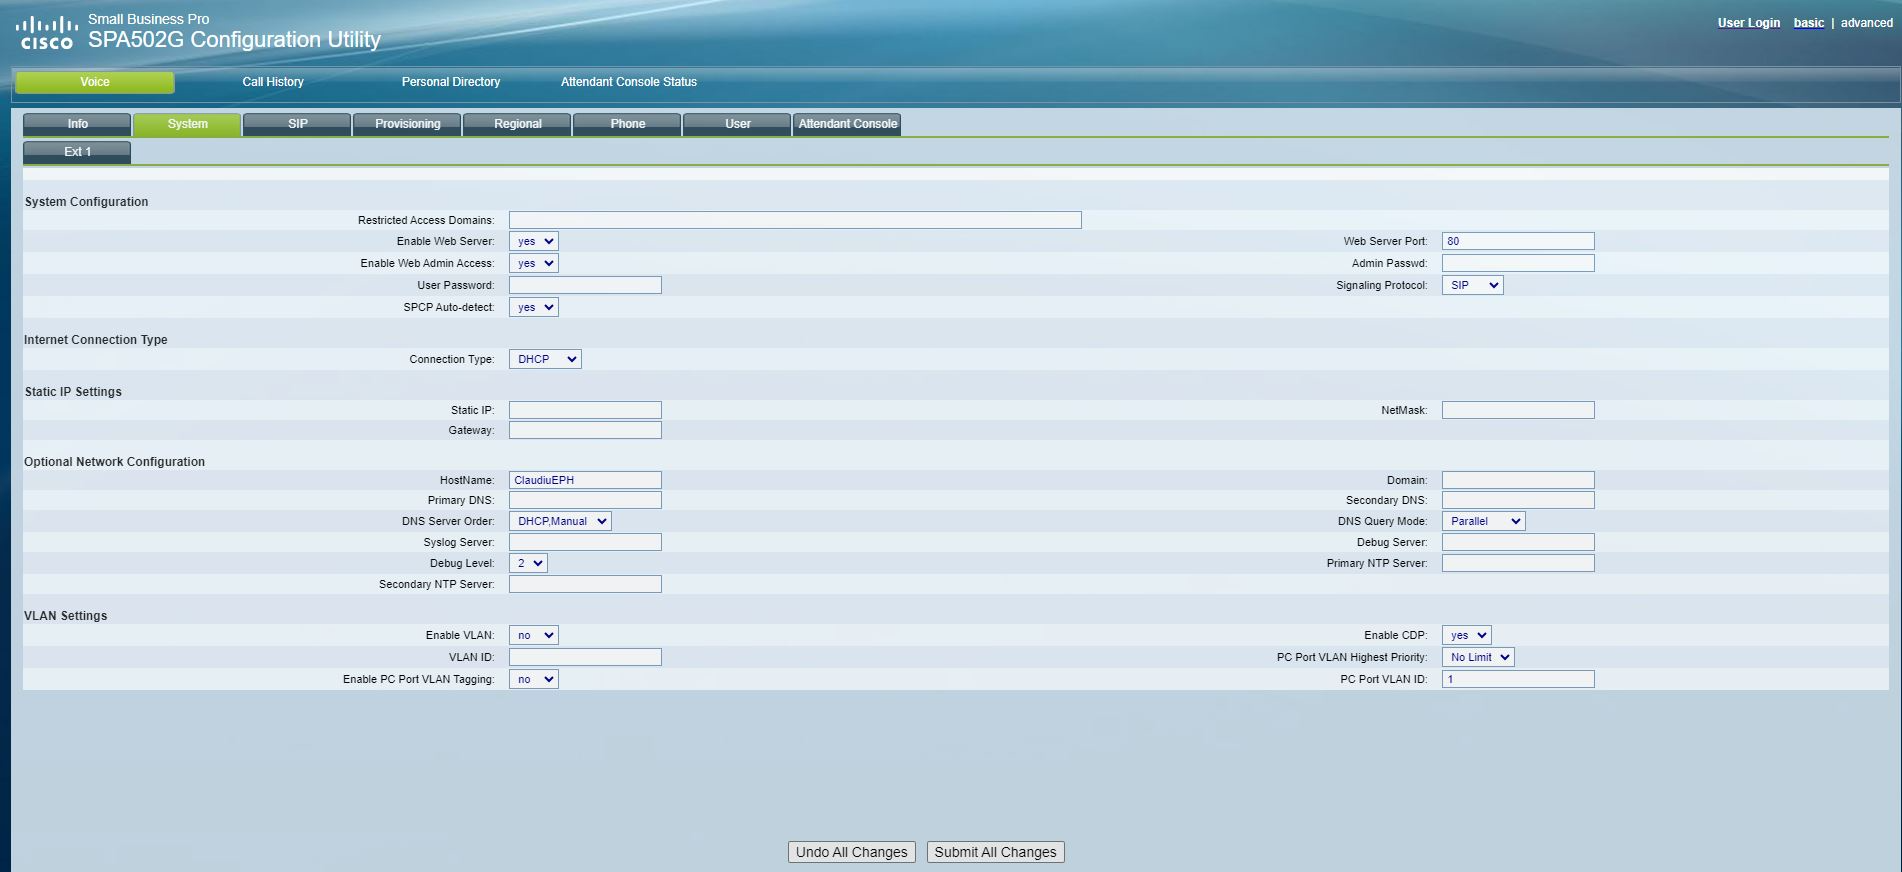1902x872 pixels.
Task: Open the Enable CDP dropdown
Action: (1465, 635)
